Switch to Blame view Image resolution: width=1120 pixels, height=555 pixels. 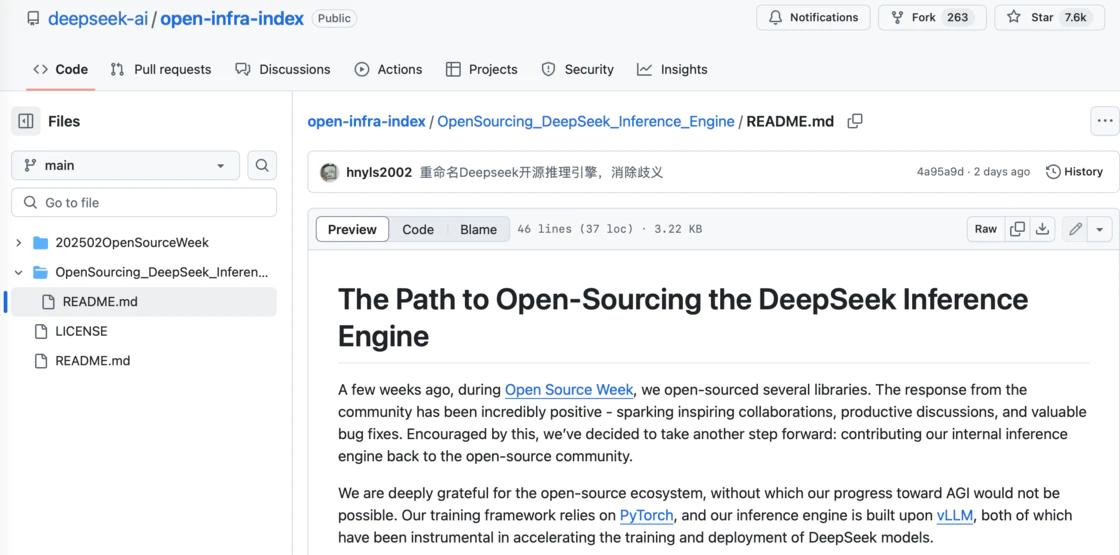478,229
